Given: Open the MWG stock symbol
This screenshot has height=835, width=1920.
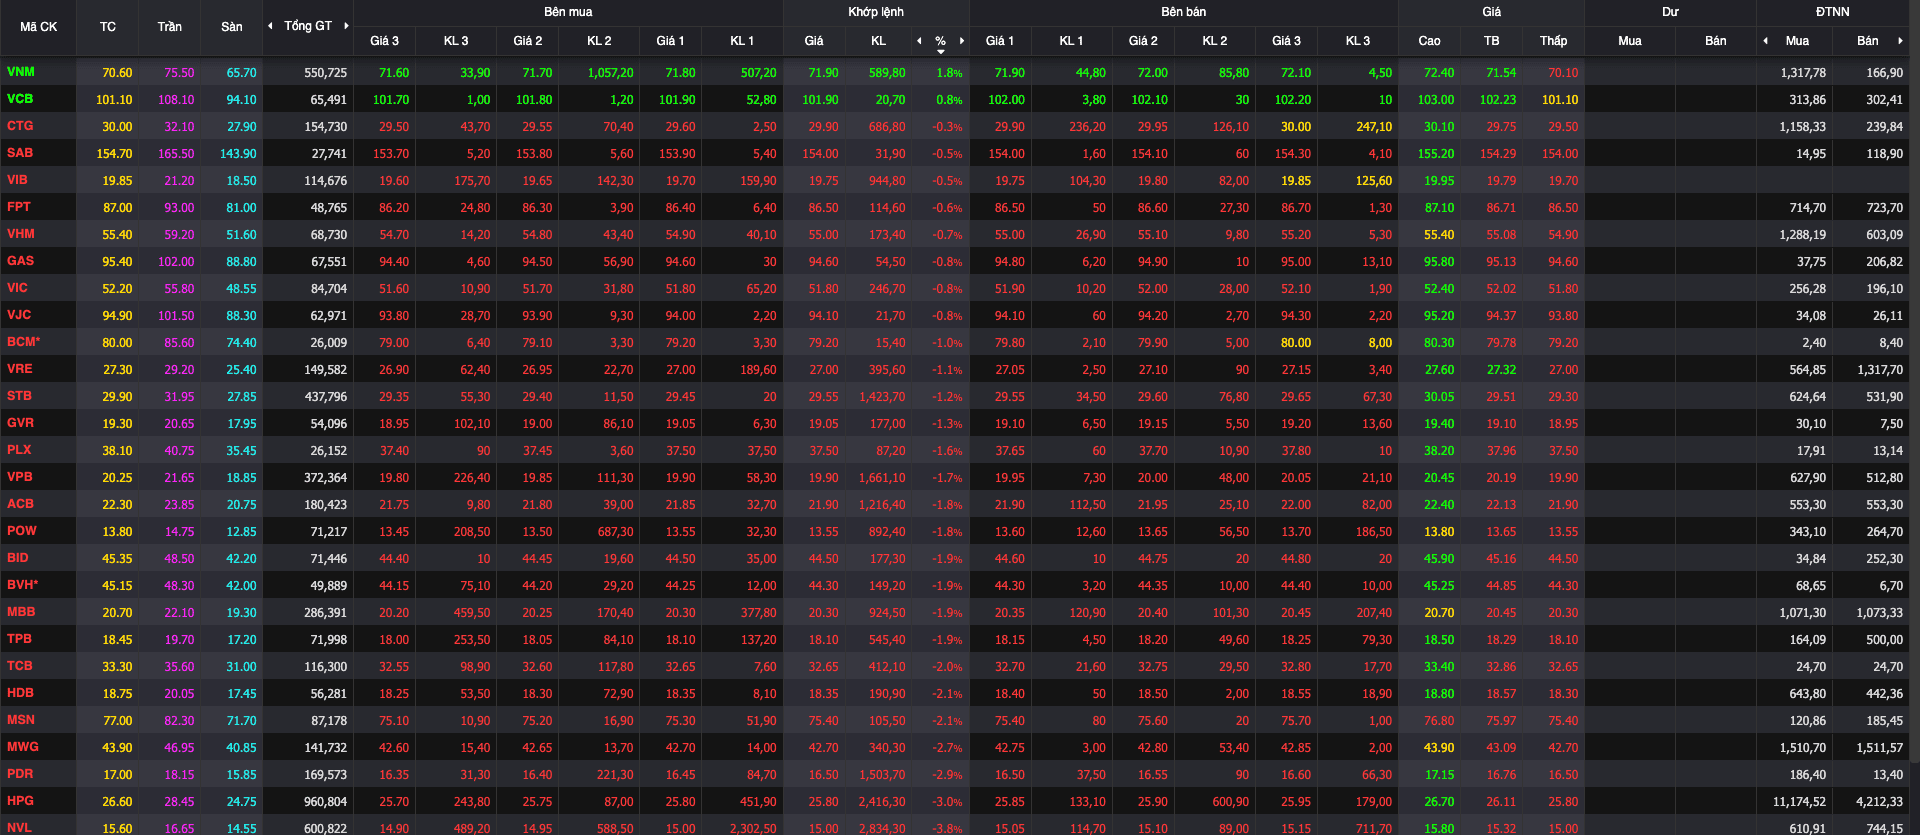Looking at the screenshot, I should [x=23, y=747].
